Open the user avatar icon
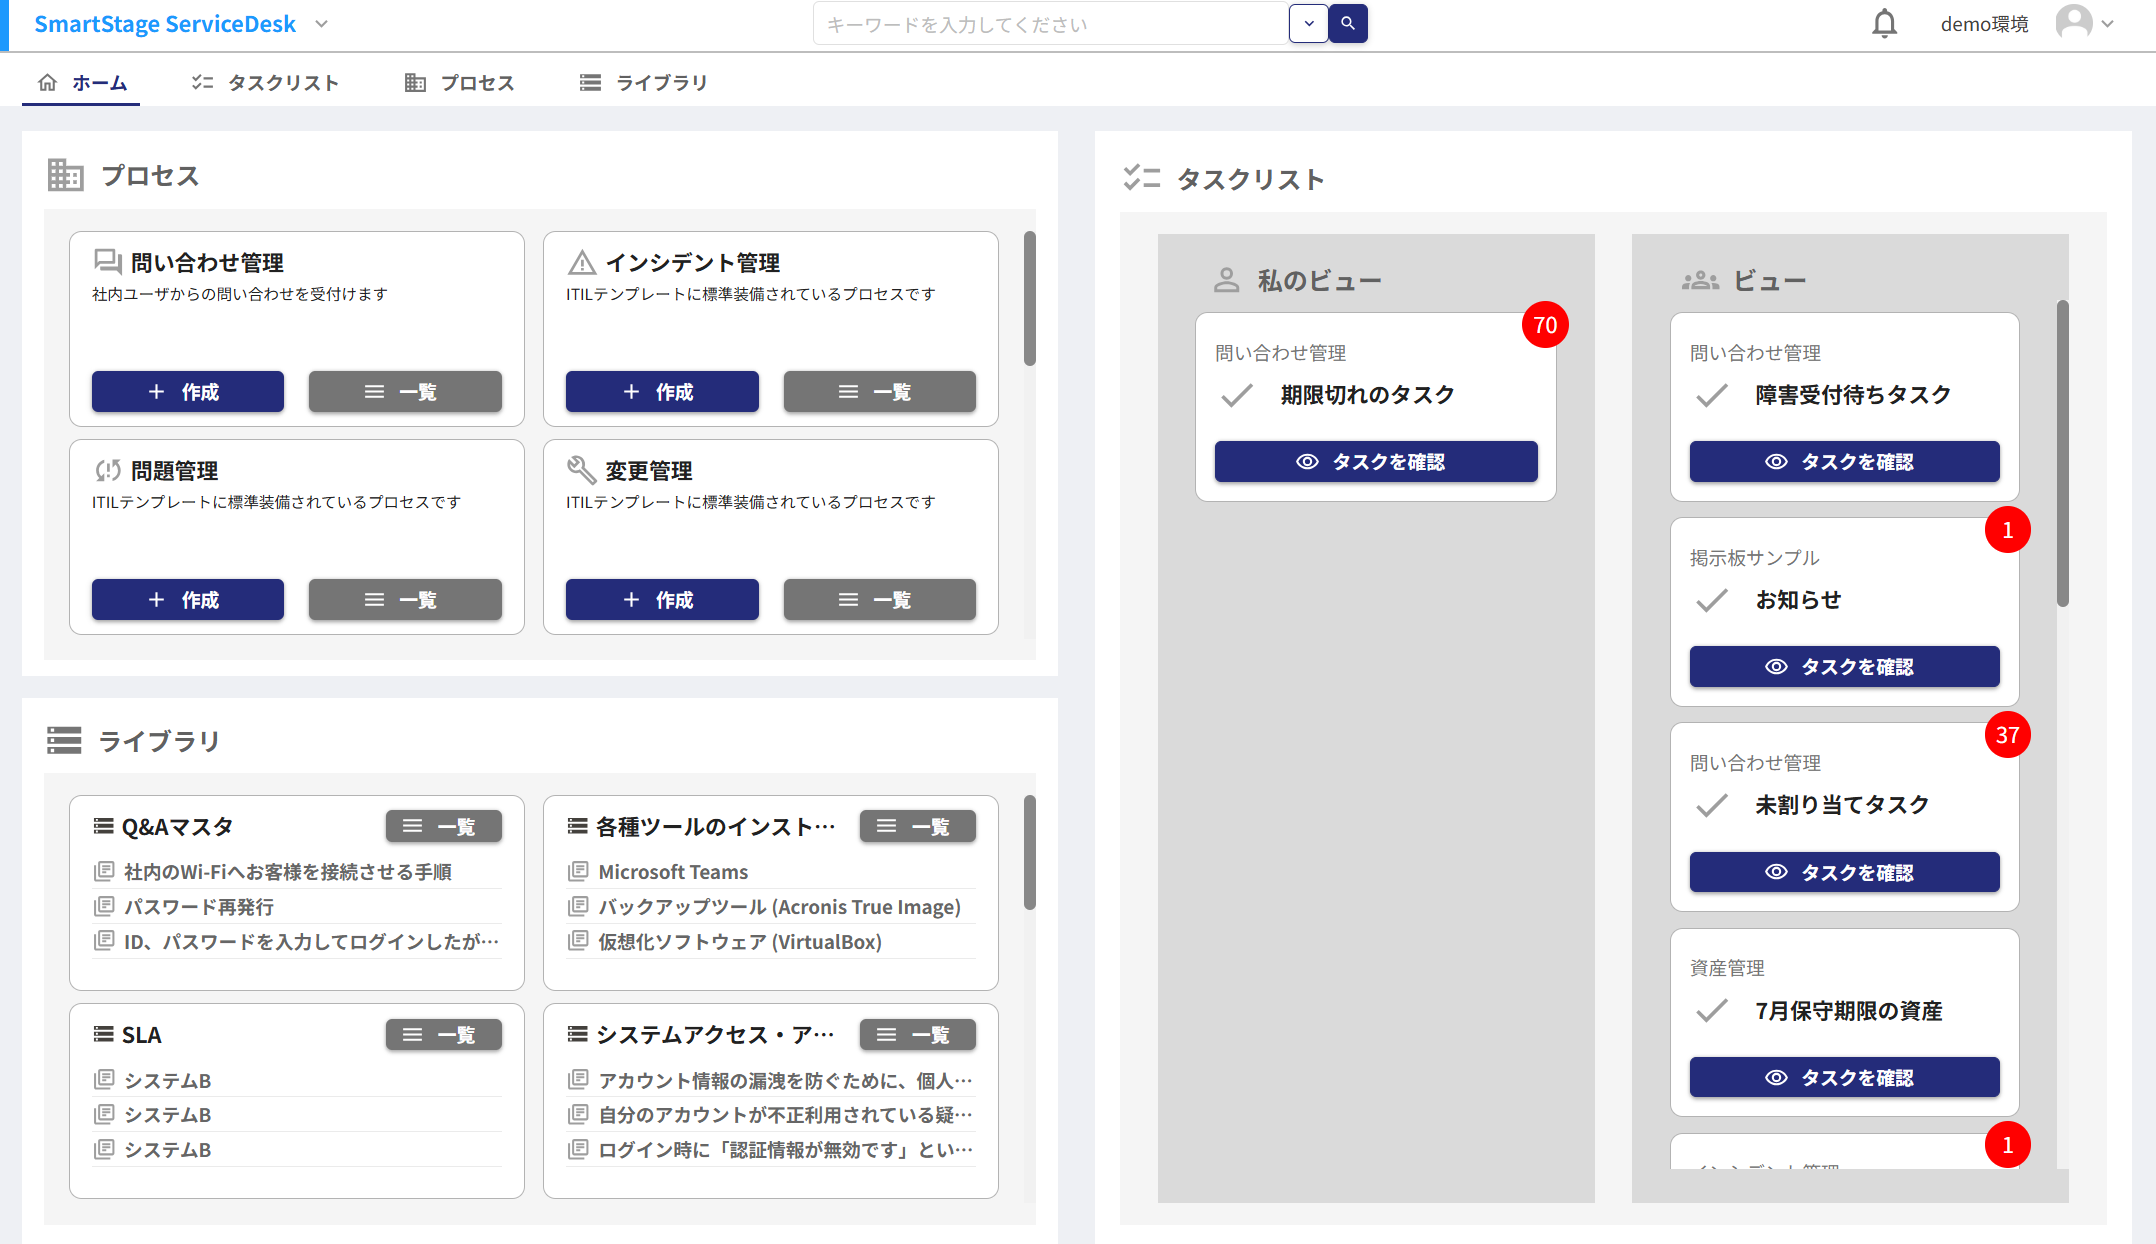 pyautogui.click(x=2076, y=23)
